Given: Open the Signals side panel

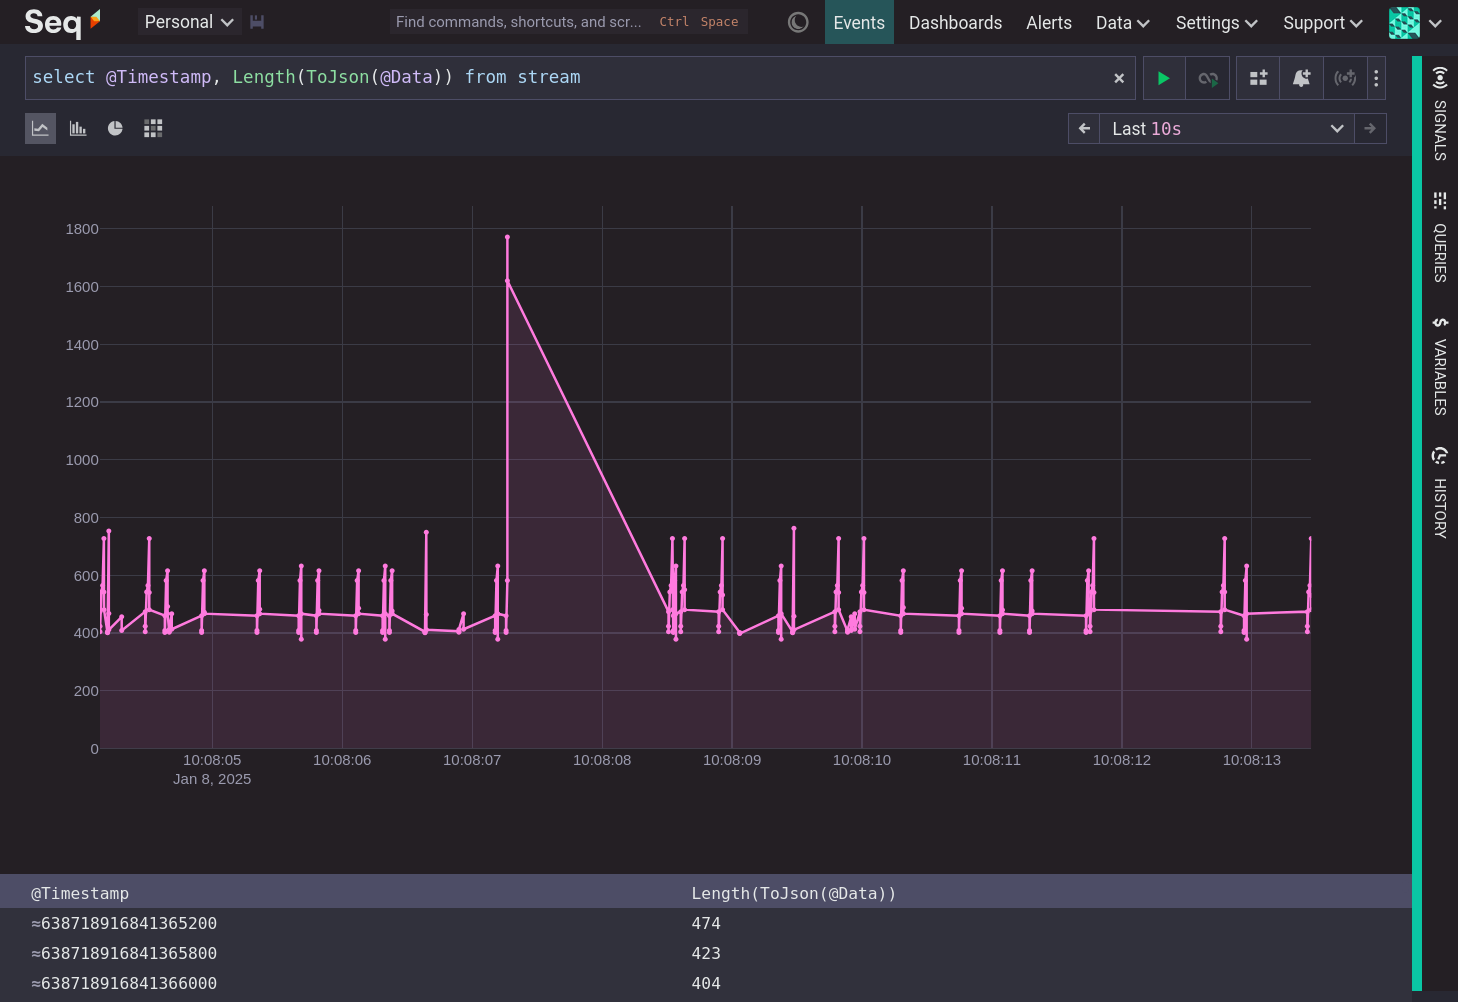Looking at the screenshot, I should 1440,114.
